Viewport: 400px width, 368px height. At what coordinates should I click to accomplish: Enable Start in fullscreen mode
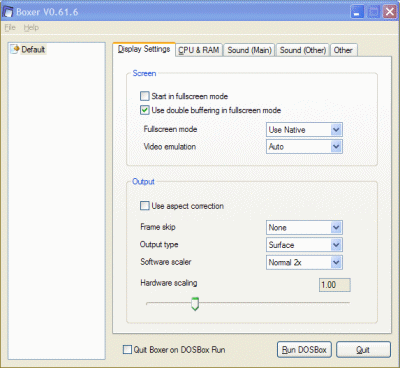[144, 96]
